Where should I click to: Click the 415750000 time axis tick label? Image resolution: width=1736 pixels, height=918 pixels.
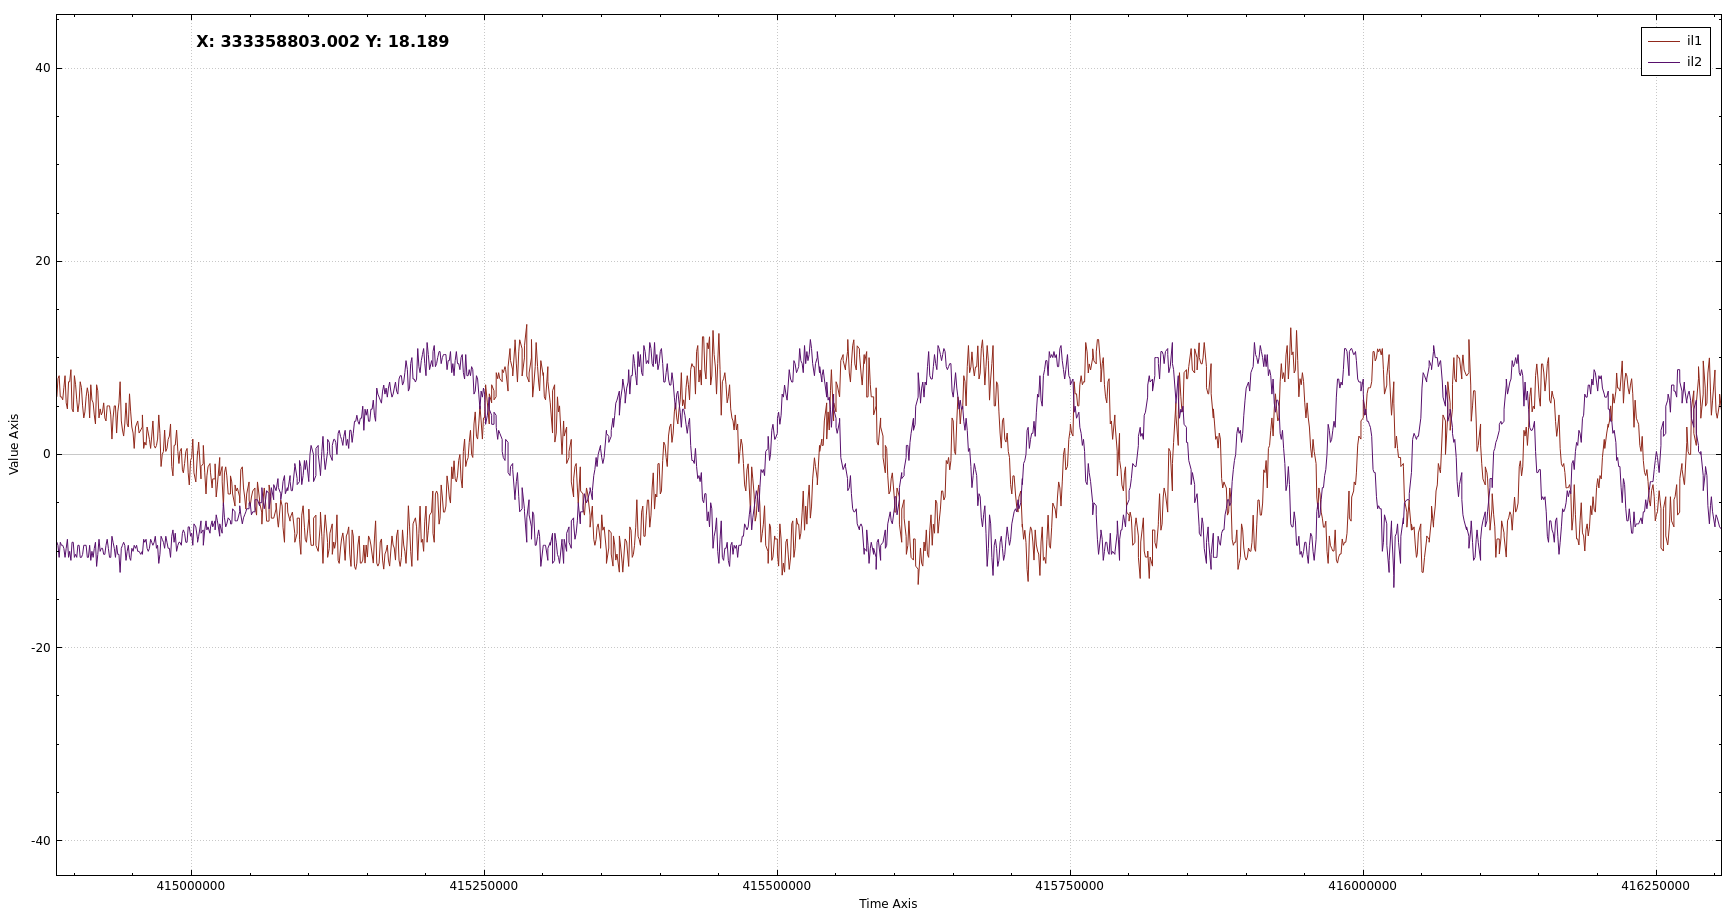pyautogui.click(x=1070, y=886)
